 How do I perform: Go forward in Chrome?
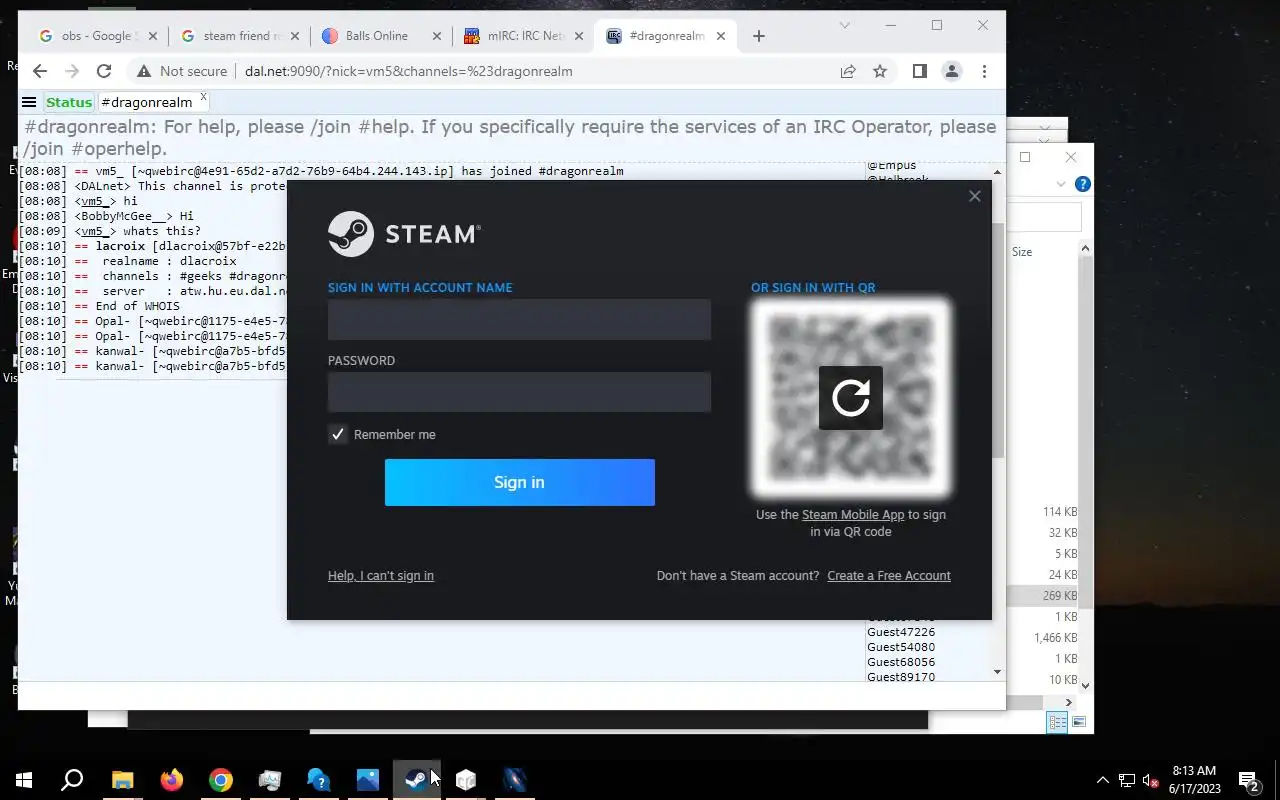tap(72, 71)
